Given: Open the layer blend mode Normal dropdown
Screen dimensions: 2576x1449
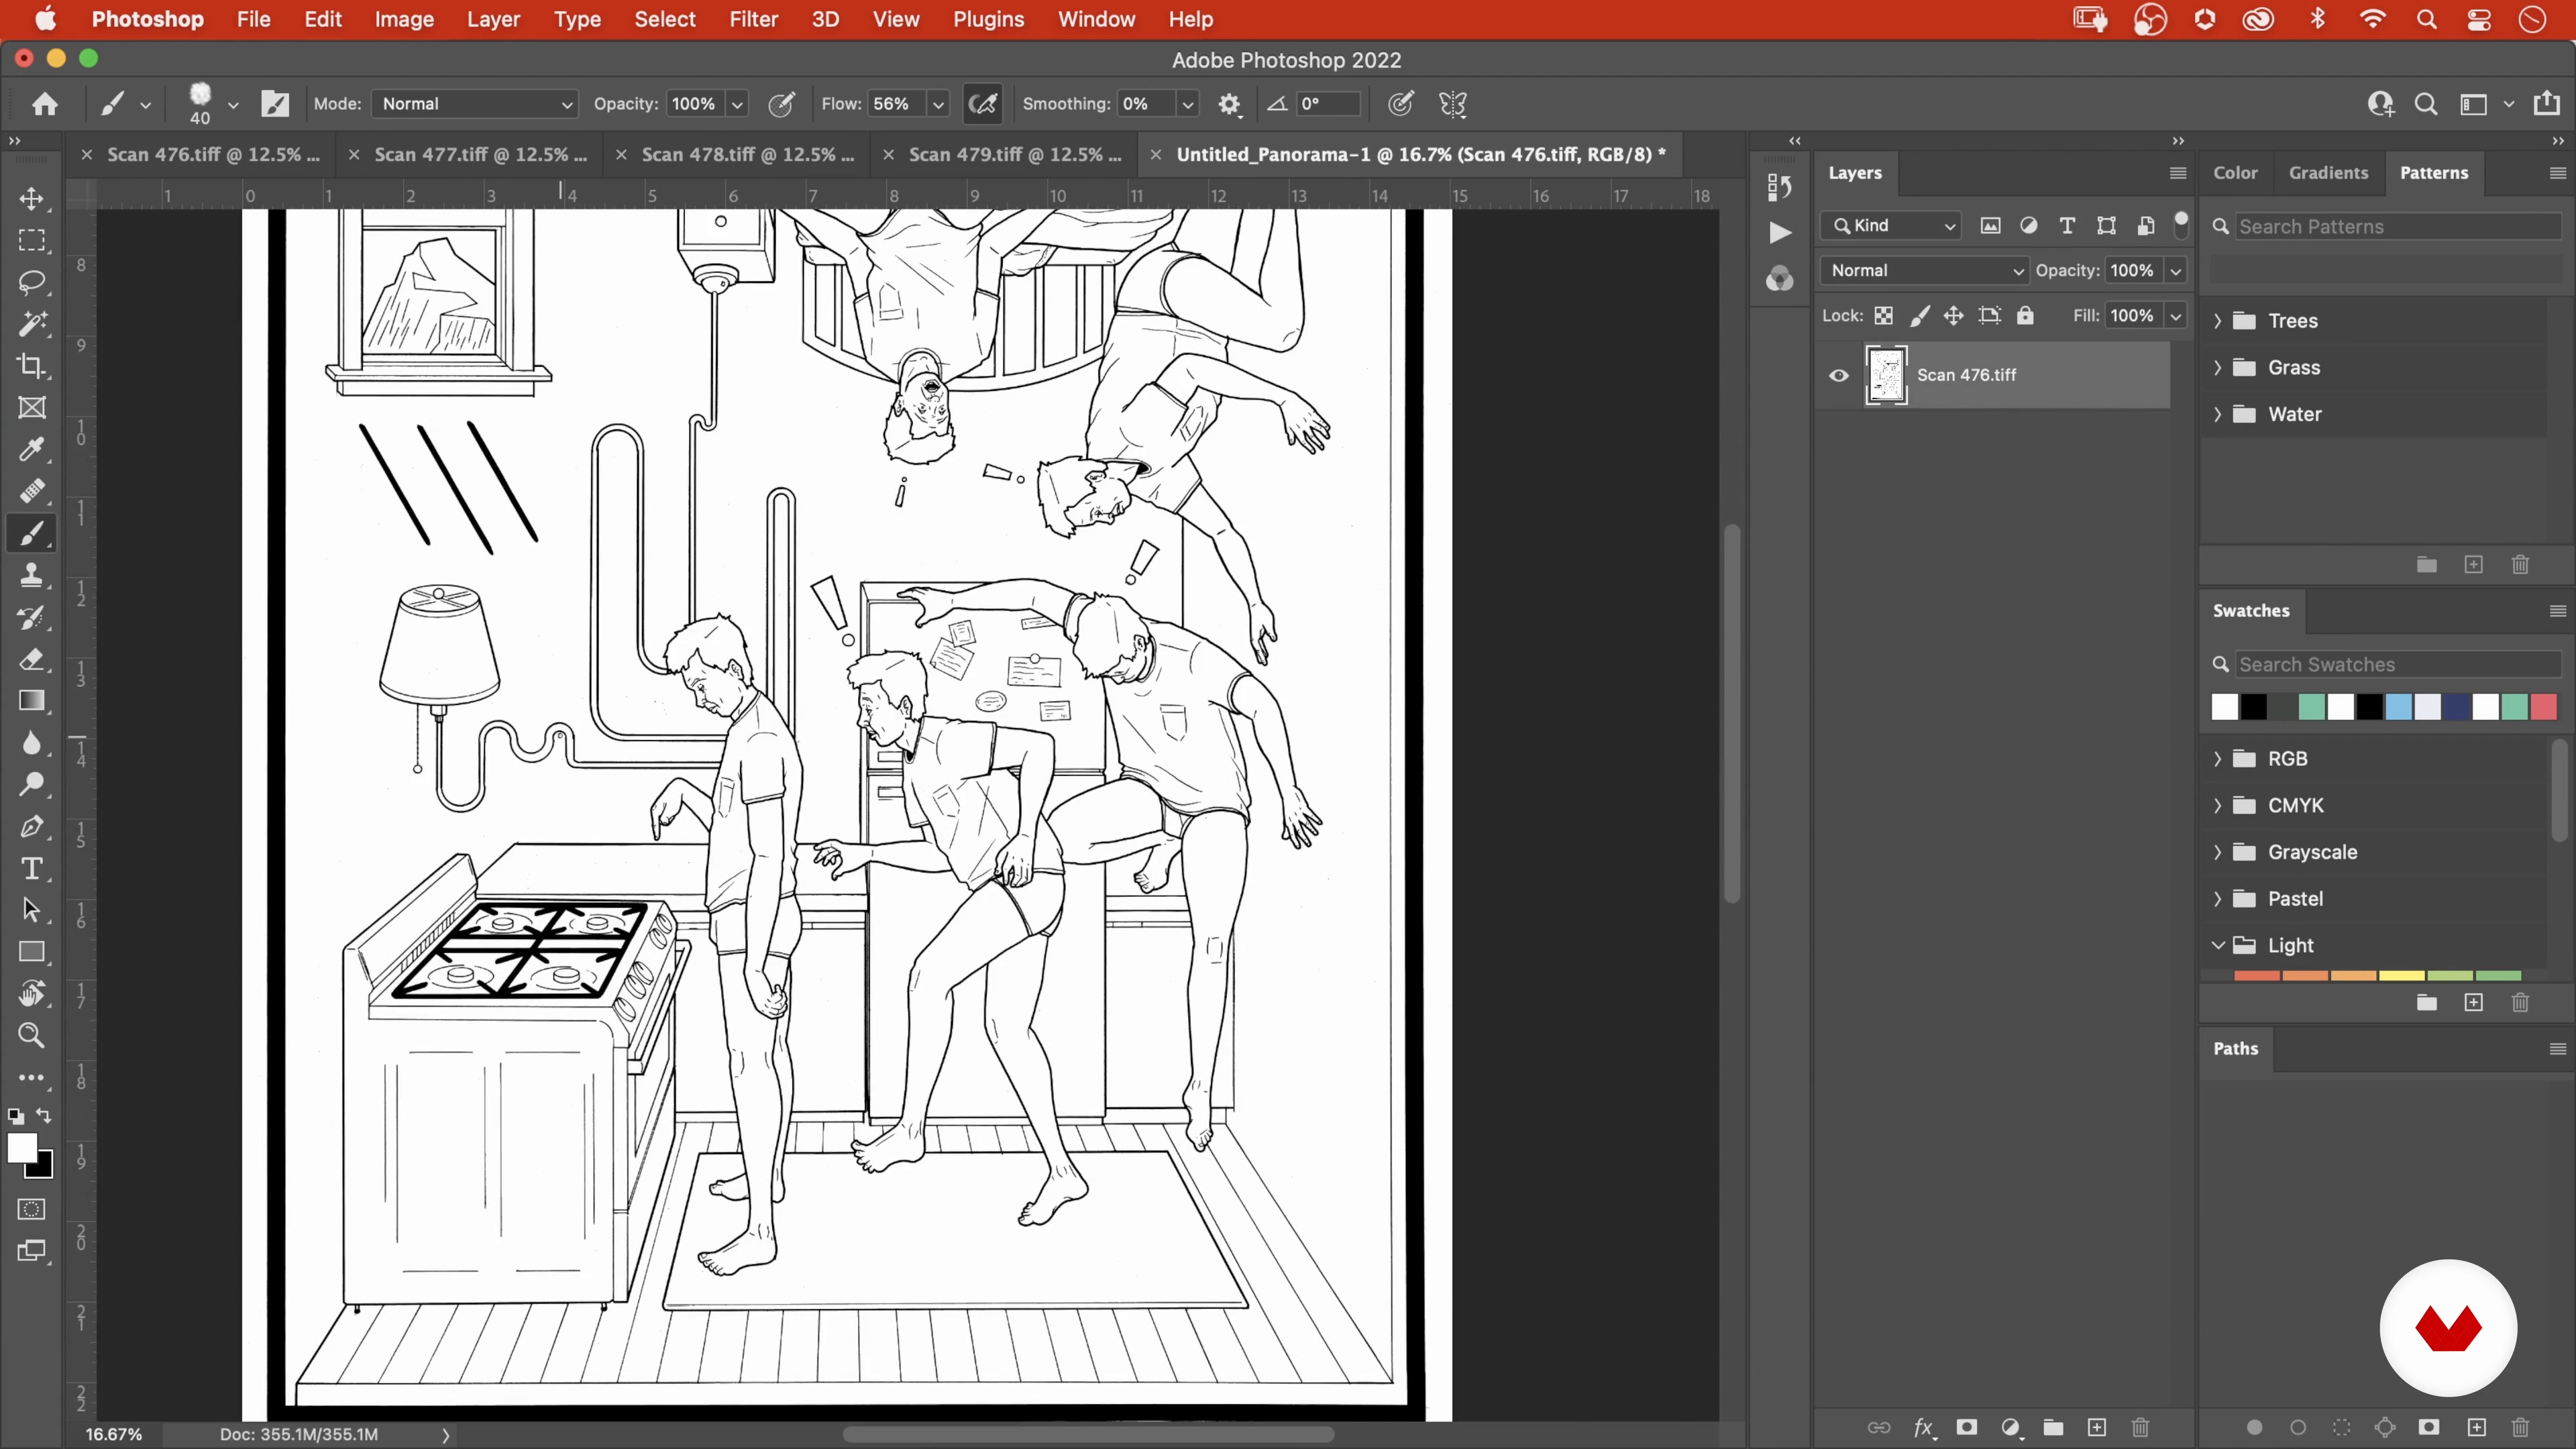Looking at the screenshot, I should pyautogui.click(x=1925, y=270).
